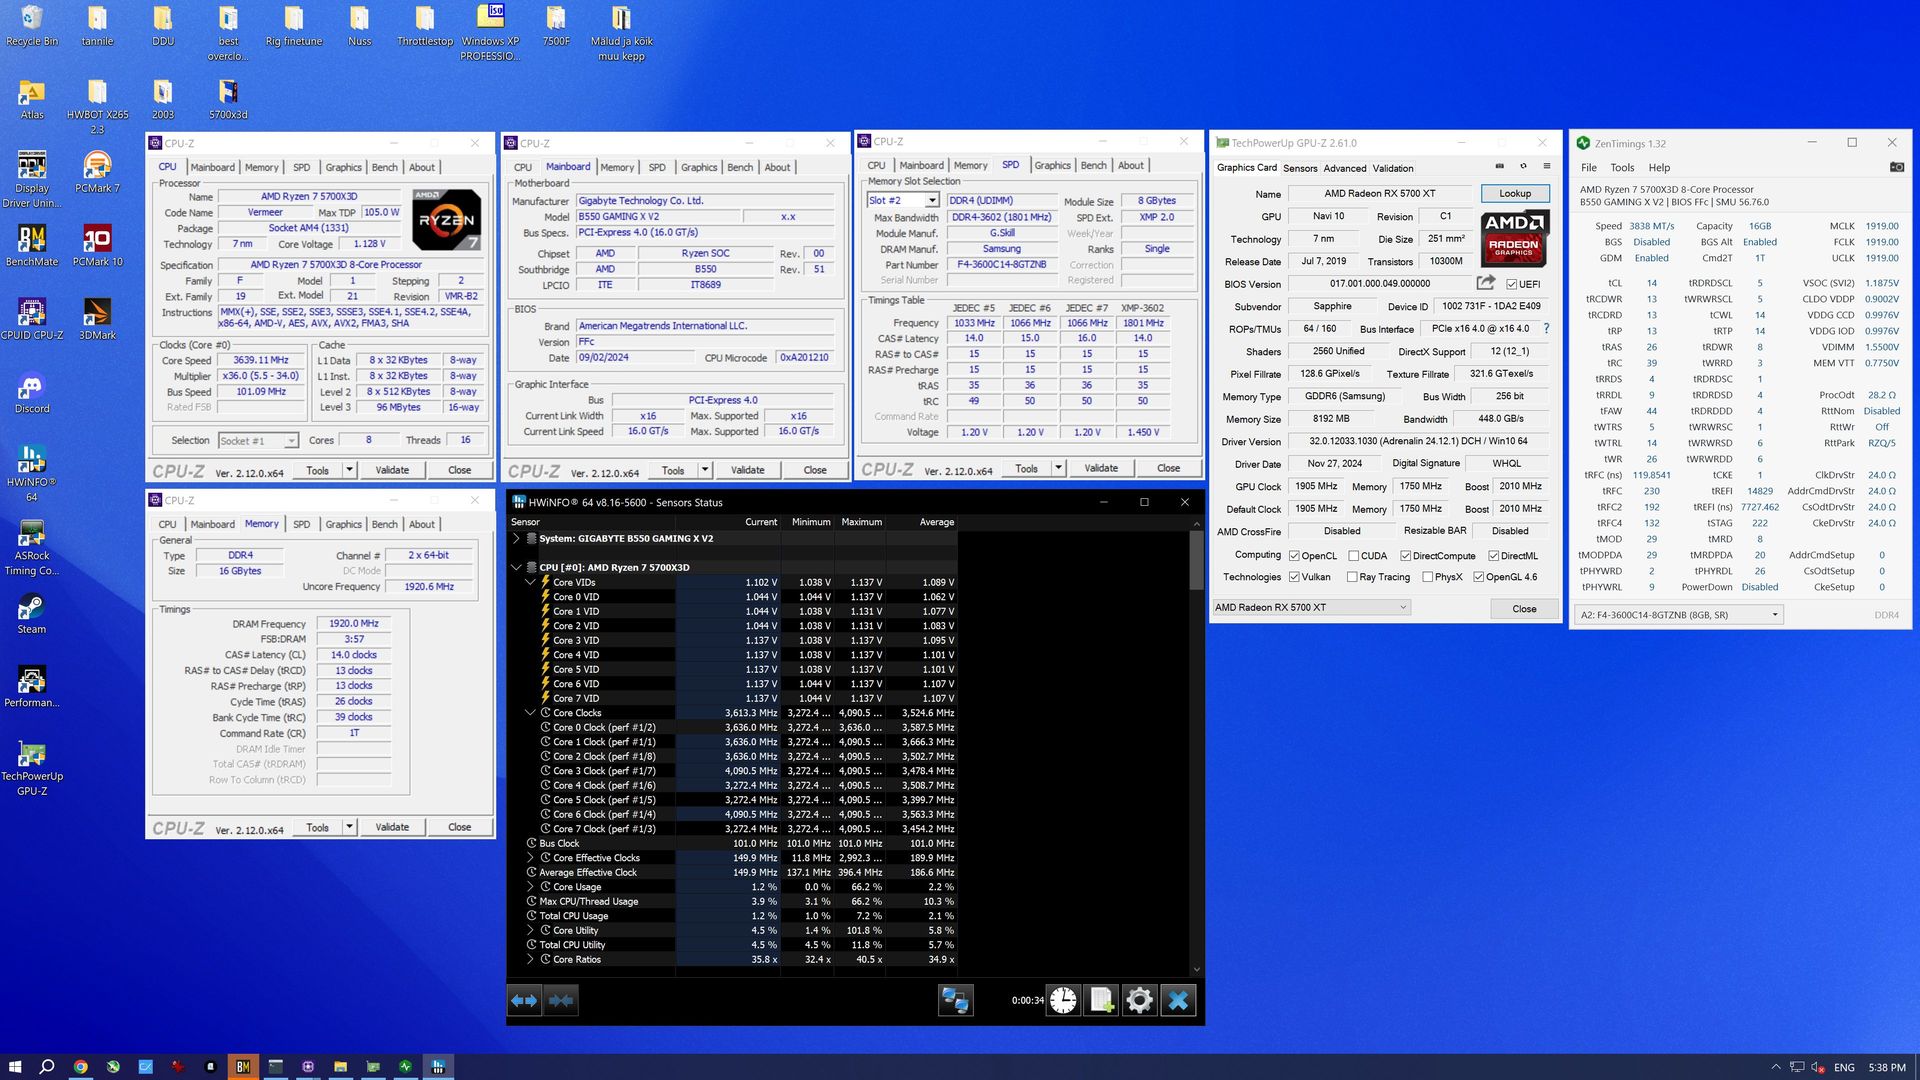
Task: Switch to Advanced tab in GPU-Z
Action: point(1344,168)
